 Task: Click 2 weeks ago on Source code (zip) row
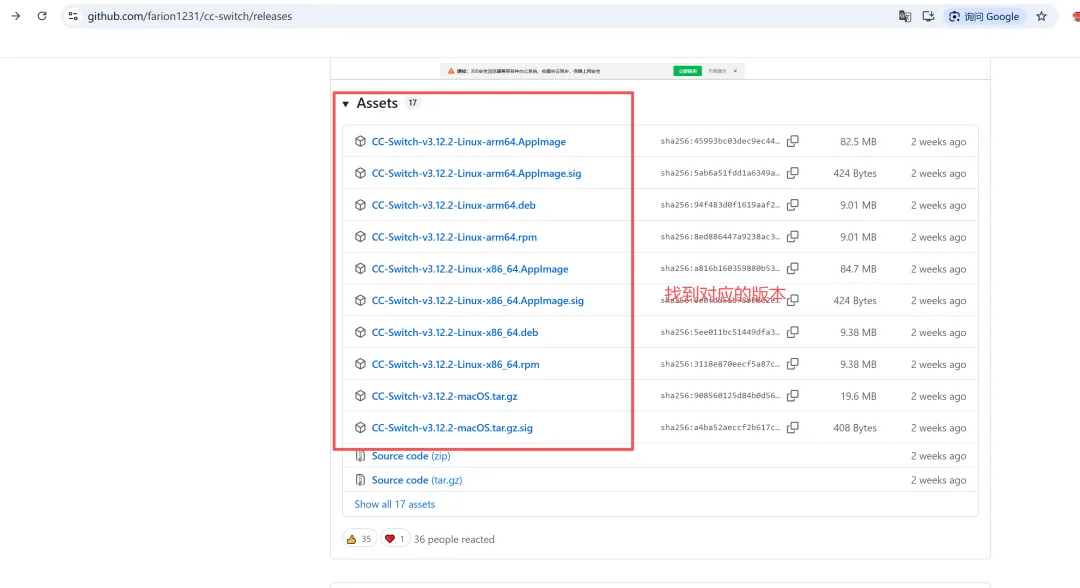pyautogui.click(x=938, y=456)
